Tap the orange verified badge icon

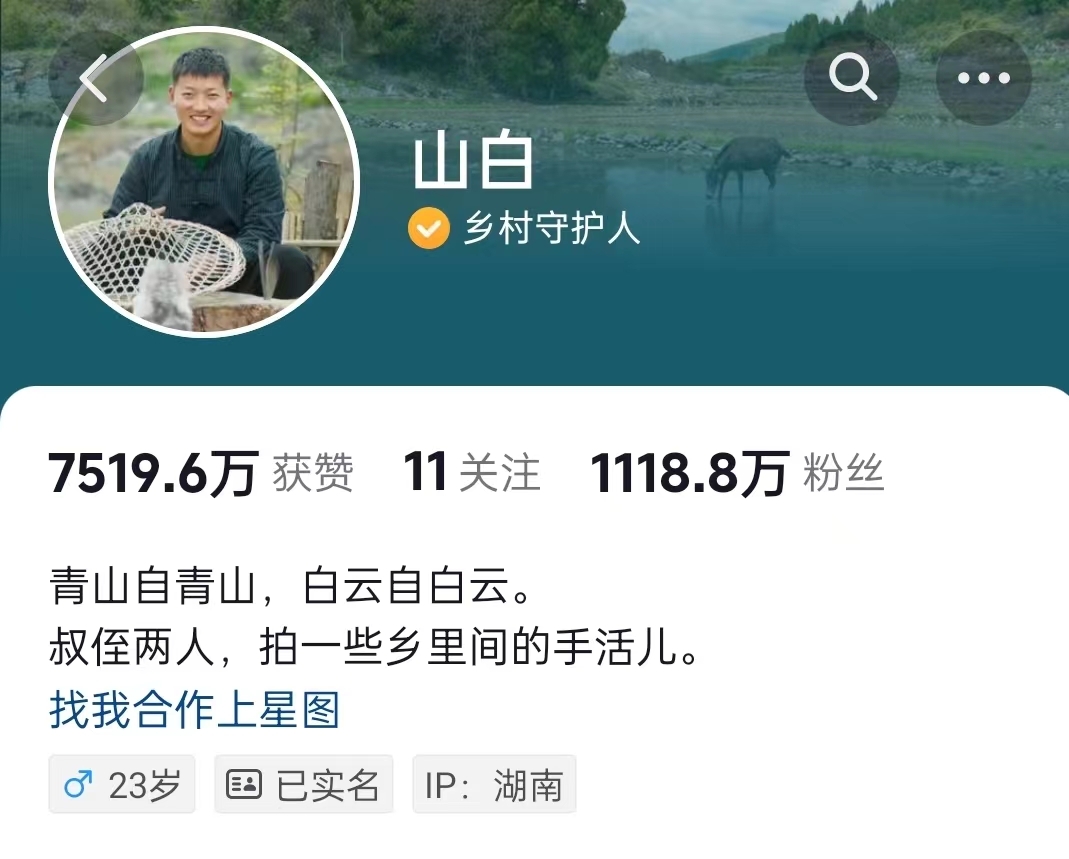tap(429, 228)
